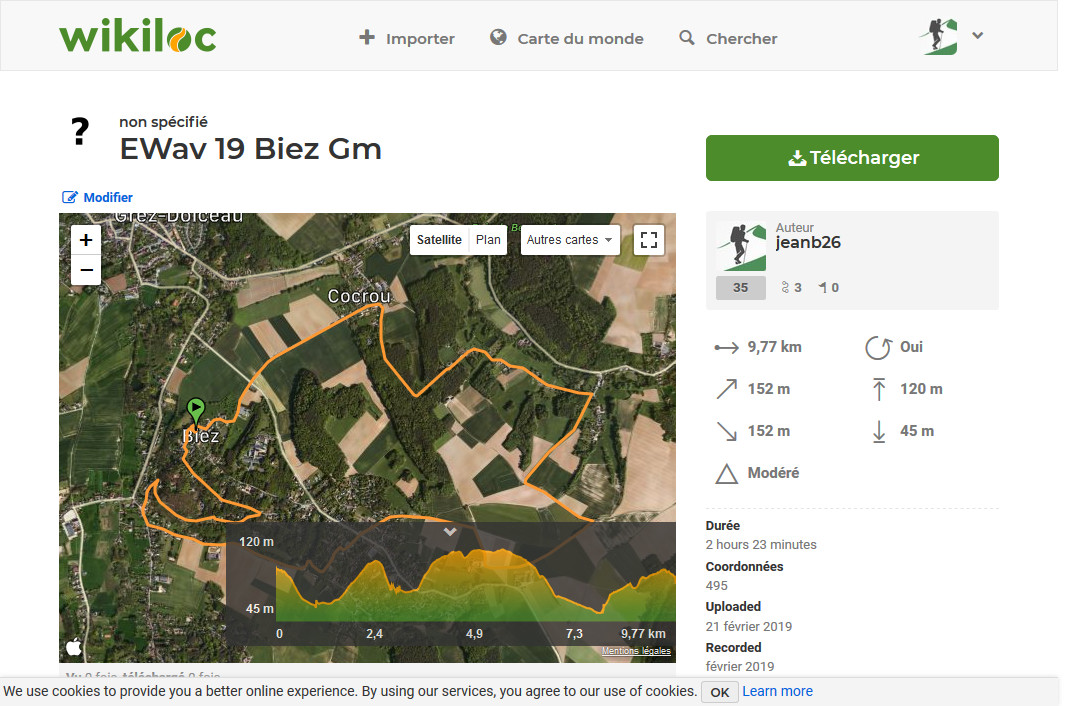Open the map in fullscreen

649,240
